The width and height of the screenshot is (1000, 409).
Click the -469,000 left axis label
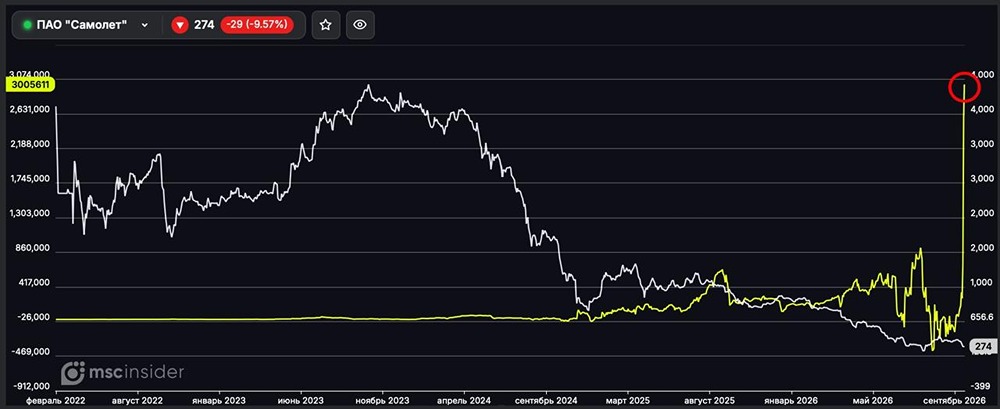click(32, 352)
